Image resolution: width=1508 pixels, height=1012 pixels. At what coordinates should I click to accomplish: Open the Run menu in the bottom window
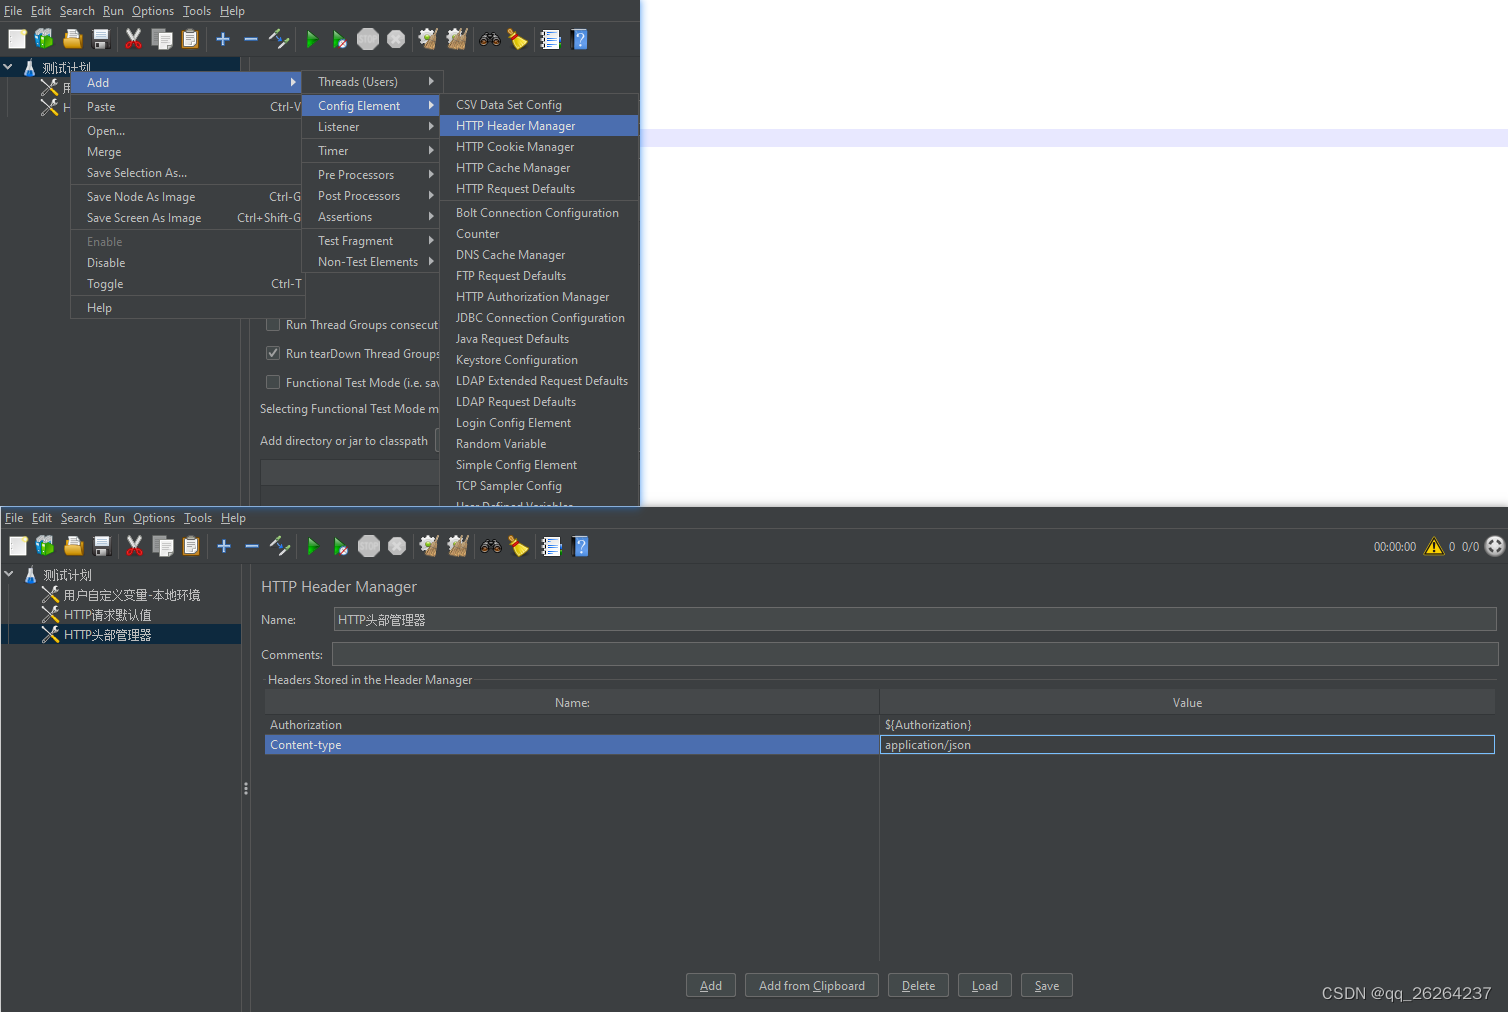click(x=114, y=518)
